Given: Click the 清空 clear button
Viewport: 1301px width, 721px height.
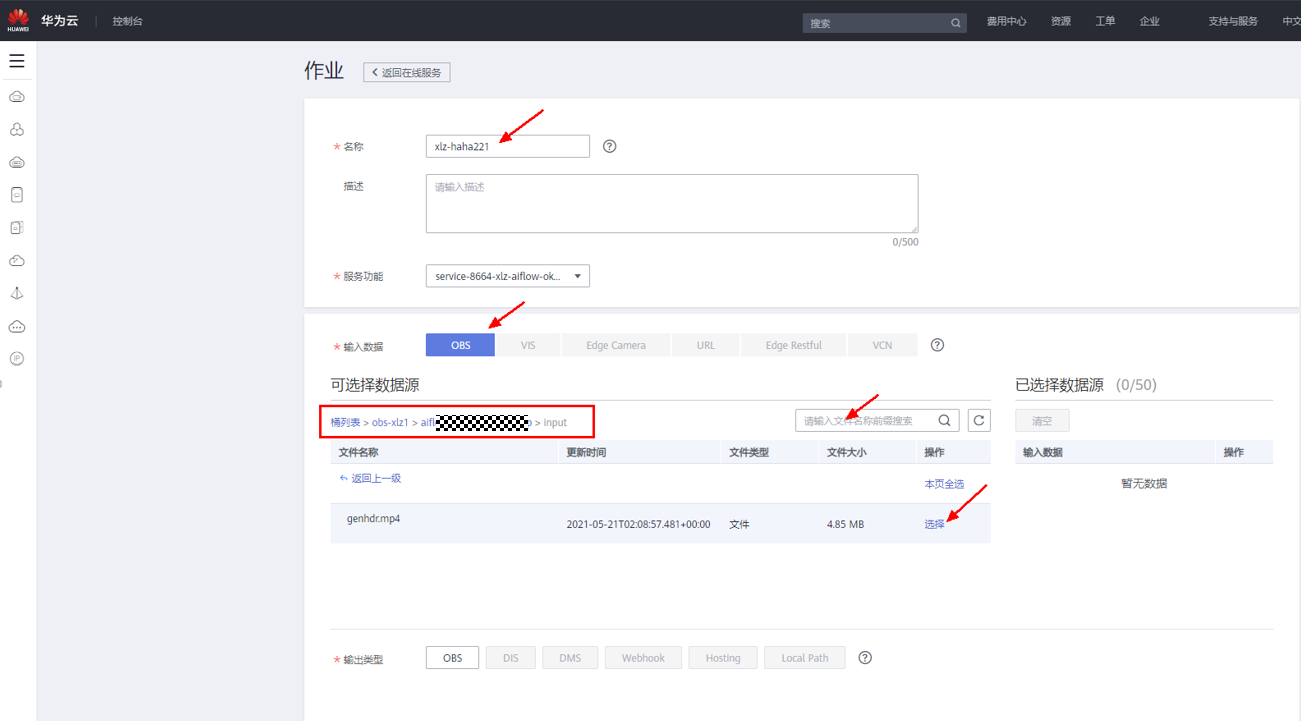Looking at the screenshot, I should (x=1042, y=421).
